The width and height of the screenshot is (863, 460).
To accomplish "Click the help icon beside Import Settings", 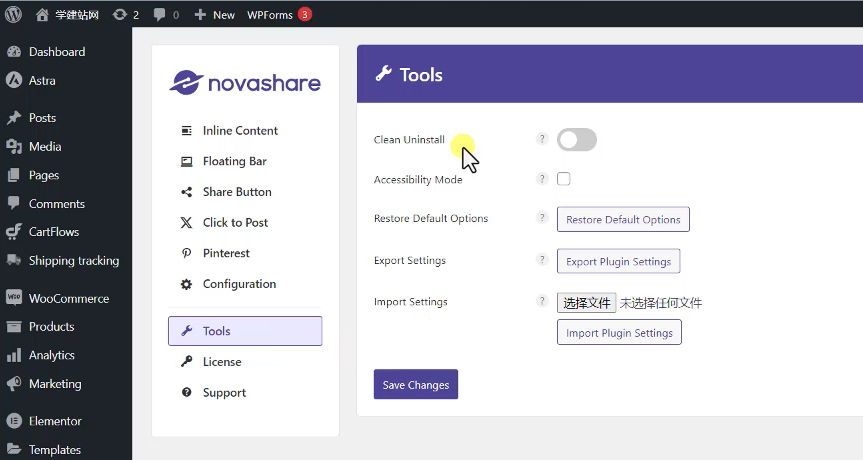I will click(542, 301).
